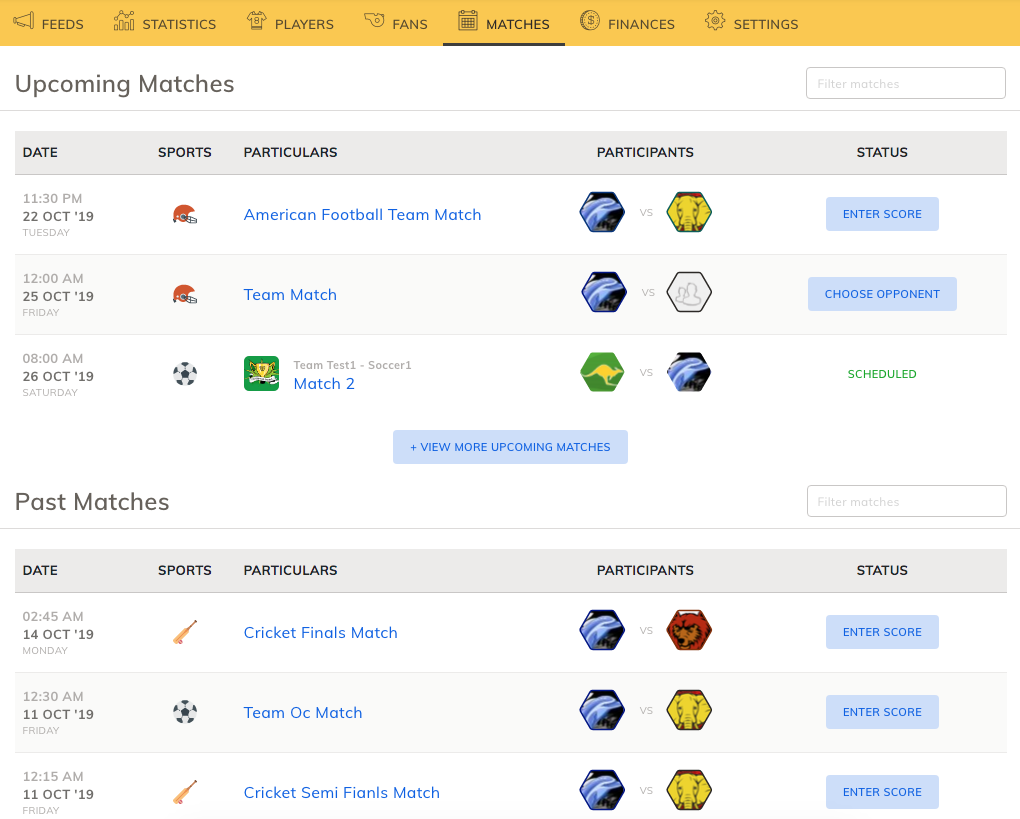Click the Fans whistle icon
1020x819 pixels.
tap(374, 20)
